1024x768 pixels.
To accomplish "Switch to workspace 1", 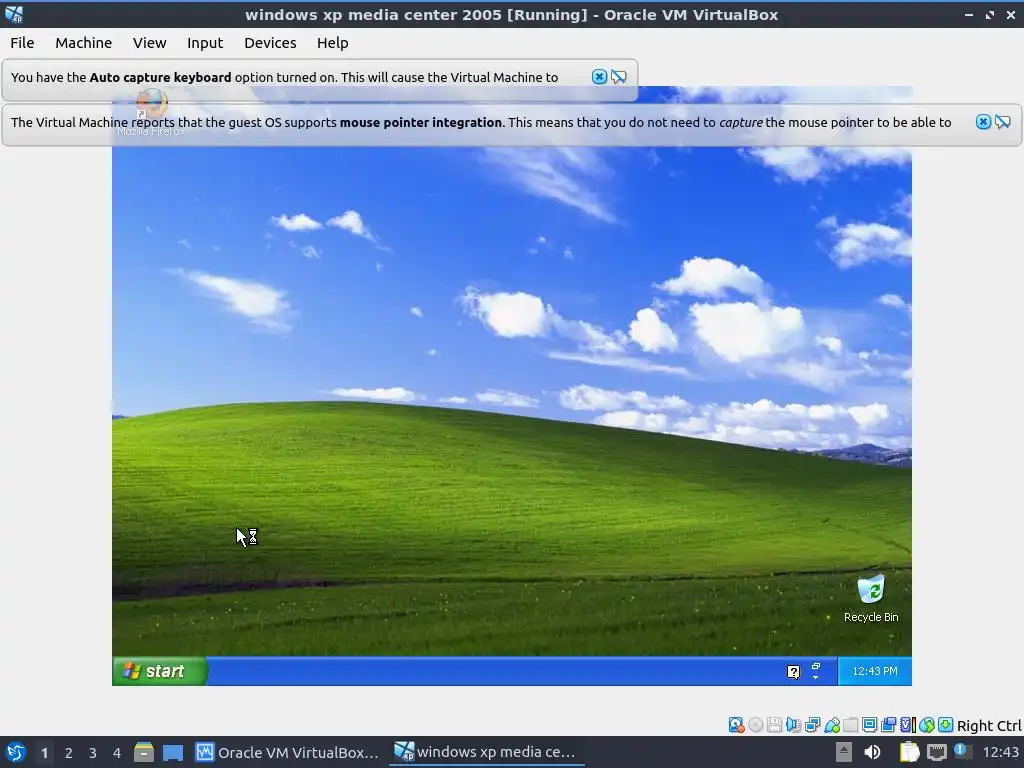I will coord(44,752).
